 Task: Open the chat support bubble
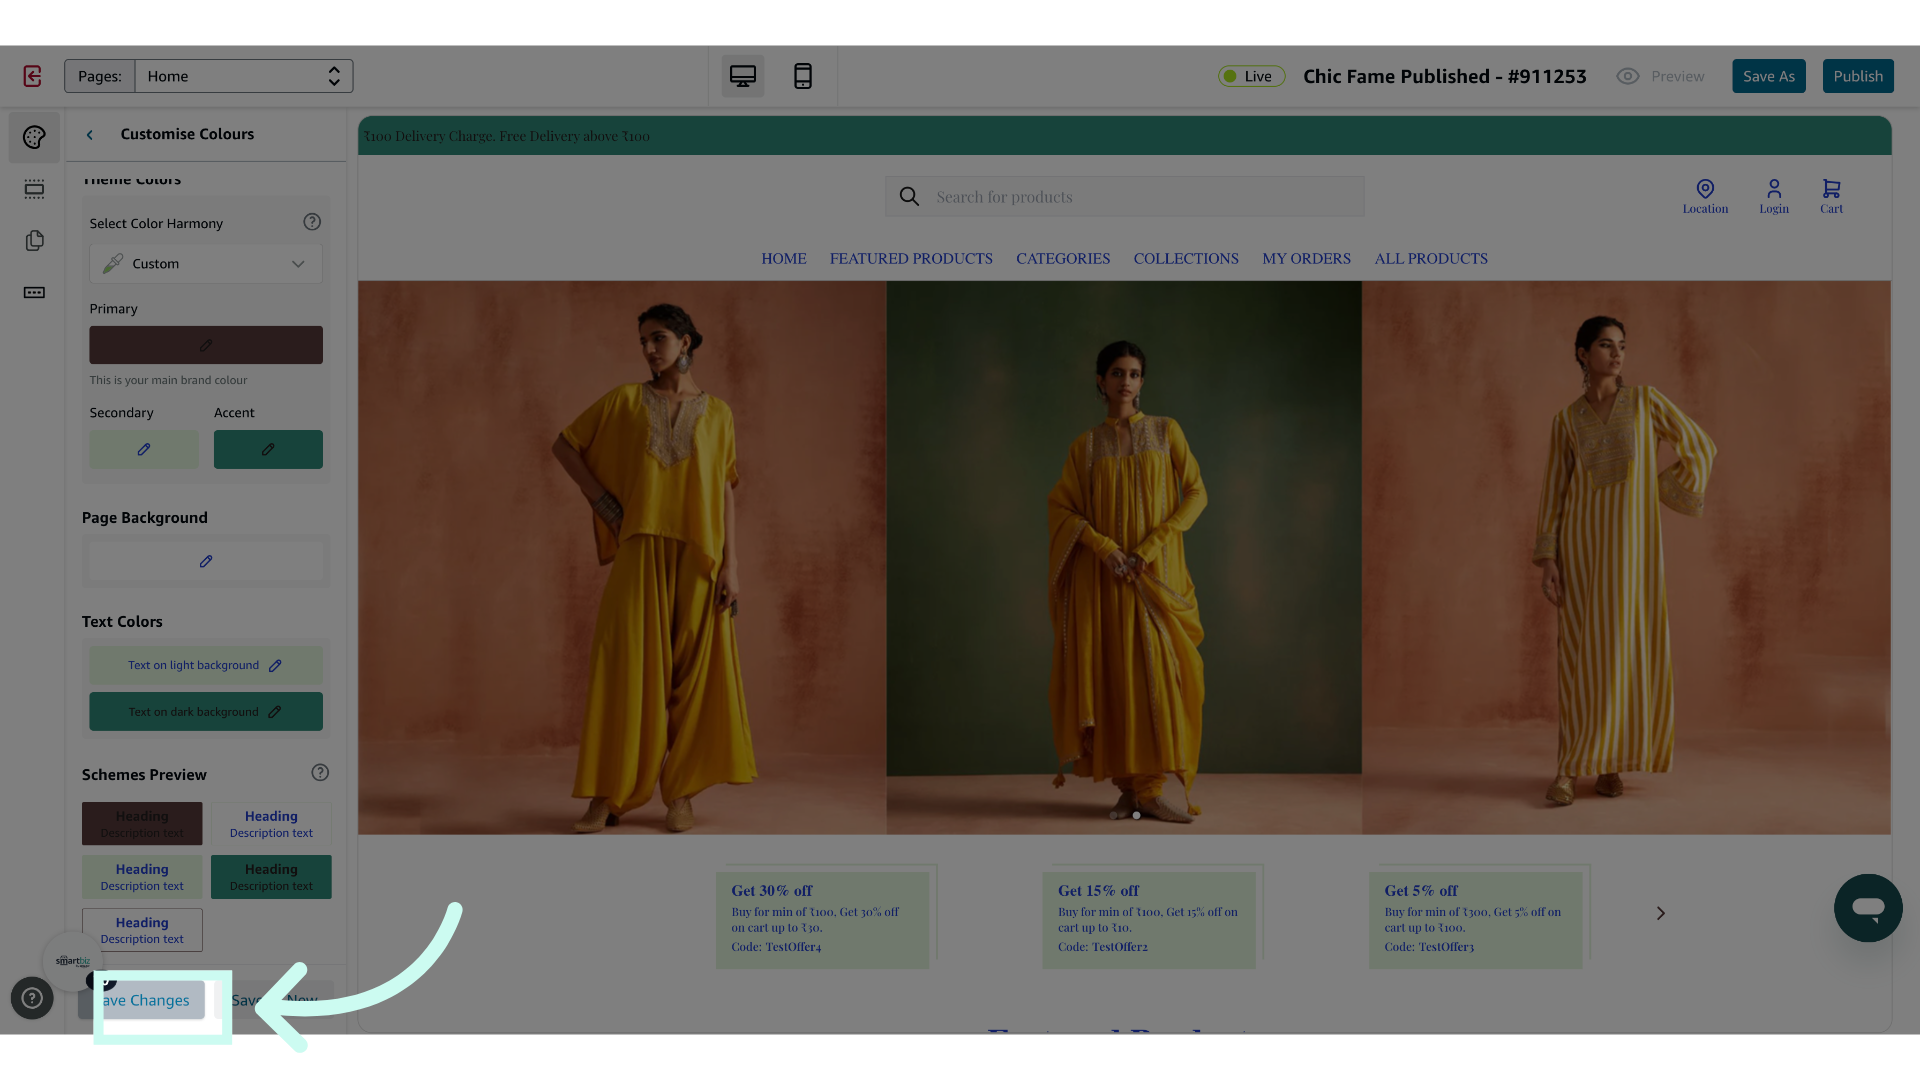1868,908
